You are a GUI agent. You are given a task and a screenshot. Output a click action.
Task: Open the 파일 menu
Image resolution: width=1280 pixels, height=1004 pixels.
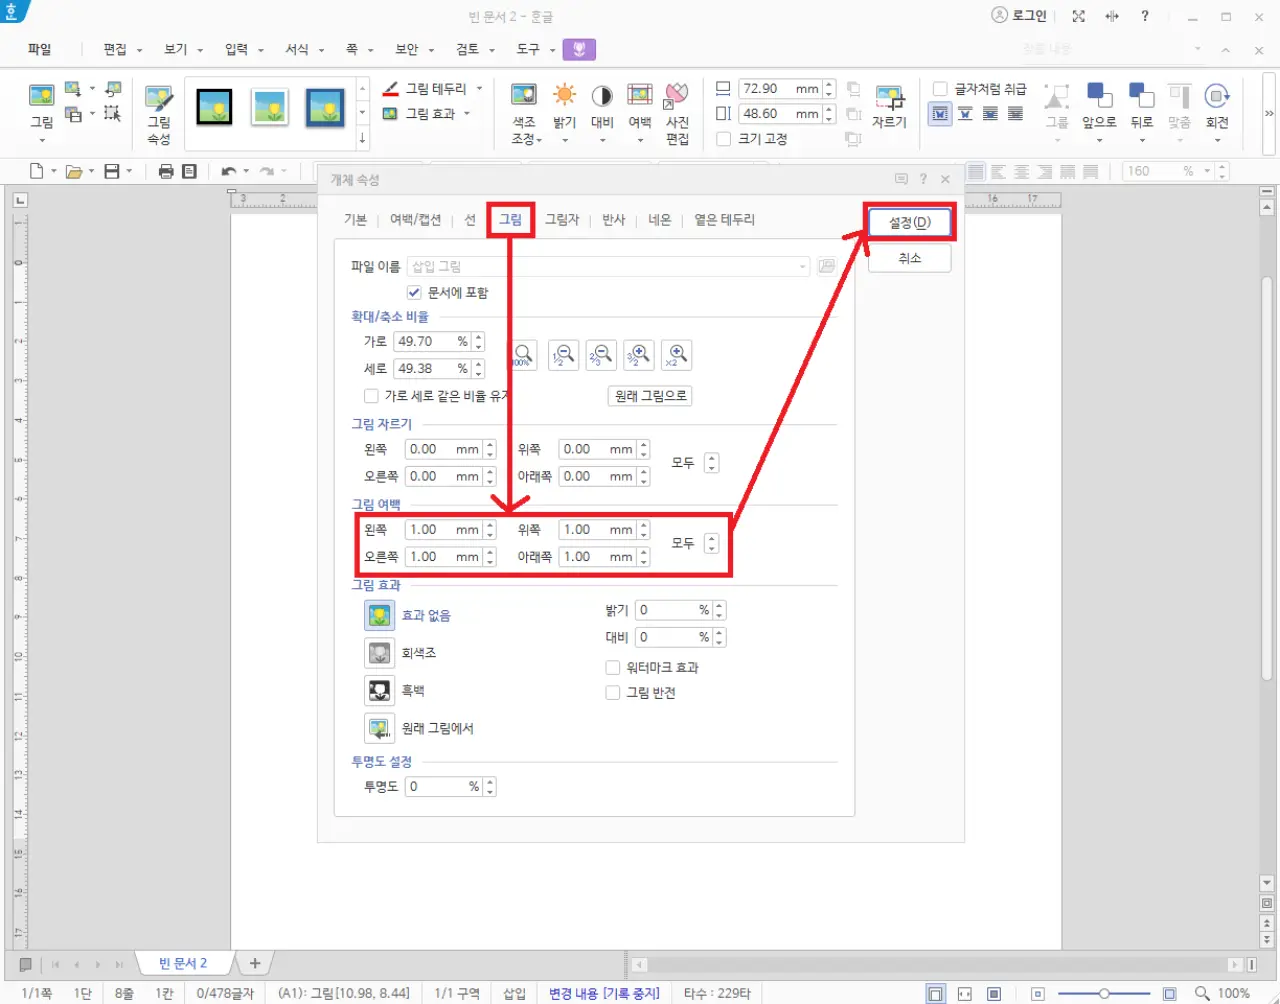(x=40, y=50)
